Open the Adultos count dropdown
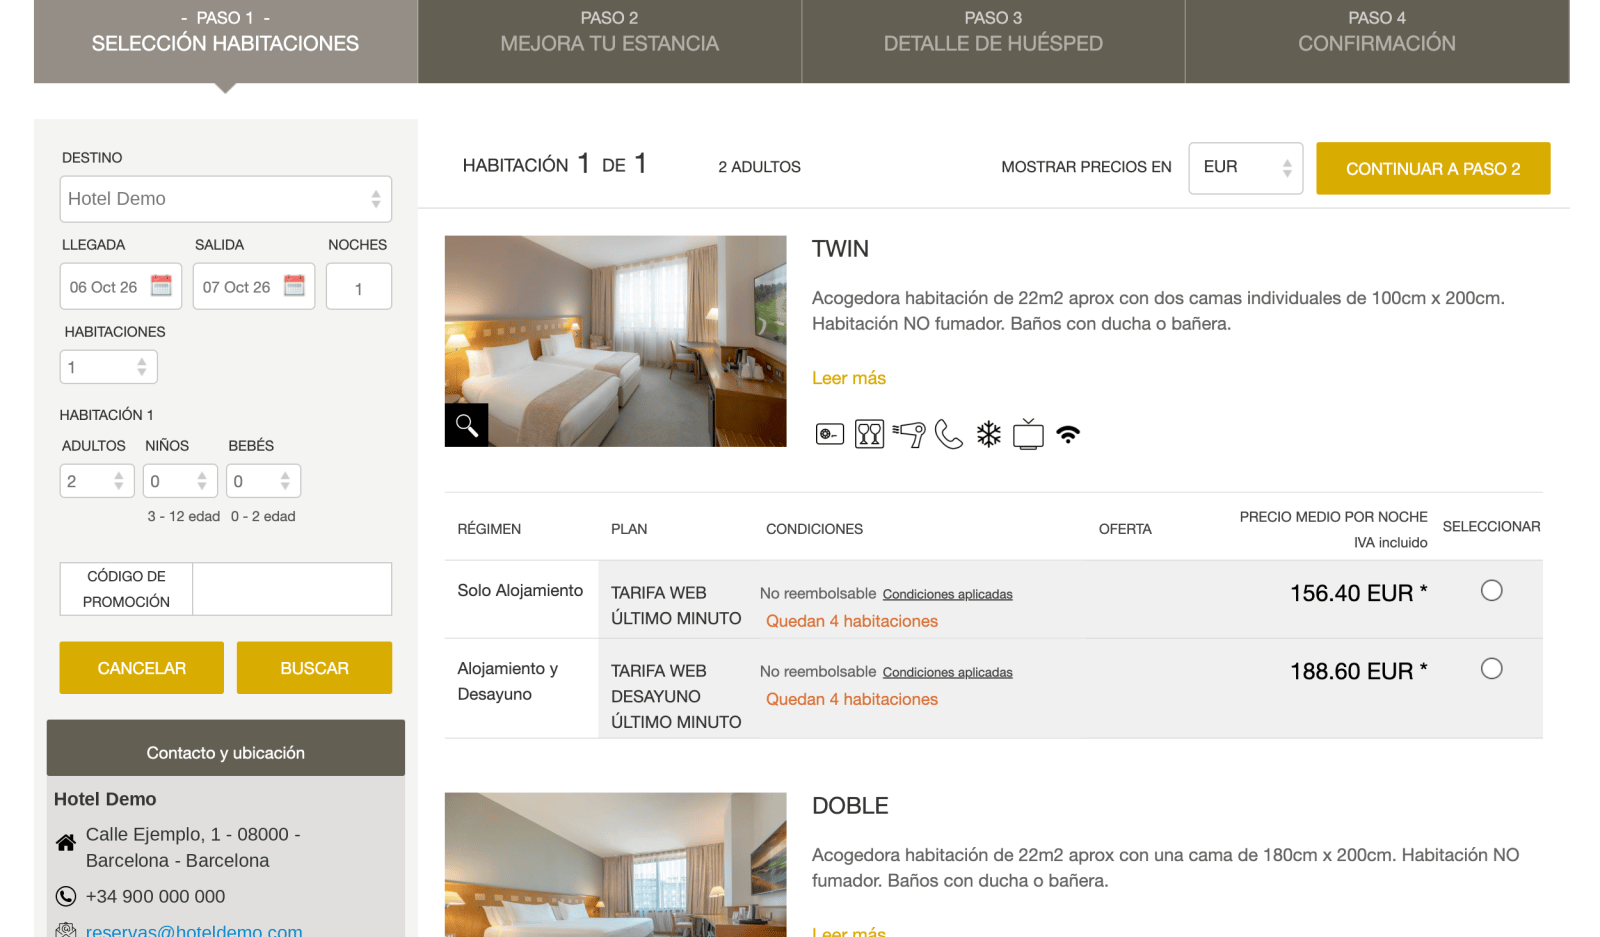This screenshot has height=937, width=1600. point(97,481)
